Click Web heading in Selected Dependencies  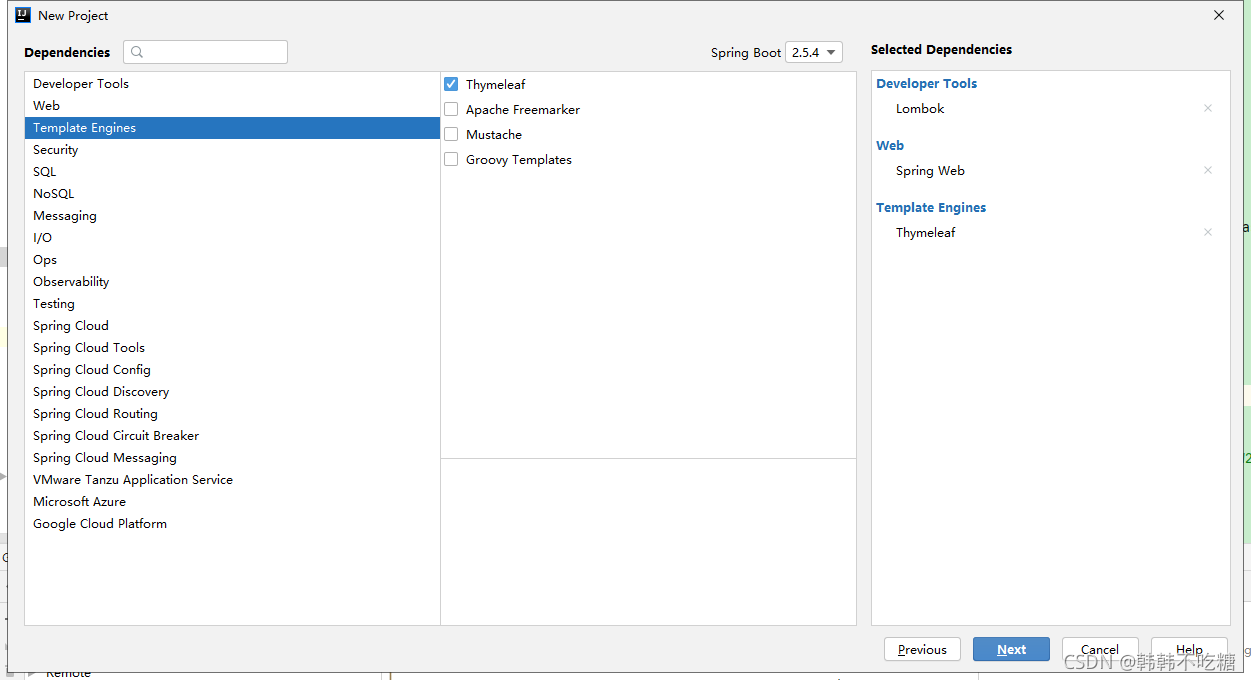coord(890,145)
